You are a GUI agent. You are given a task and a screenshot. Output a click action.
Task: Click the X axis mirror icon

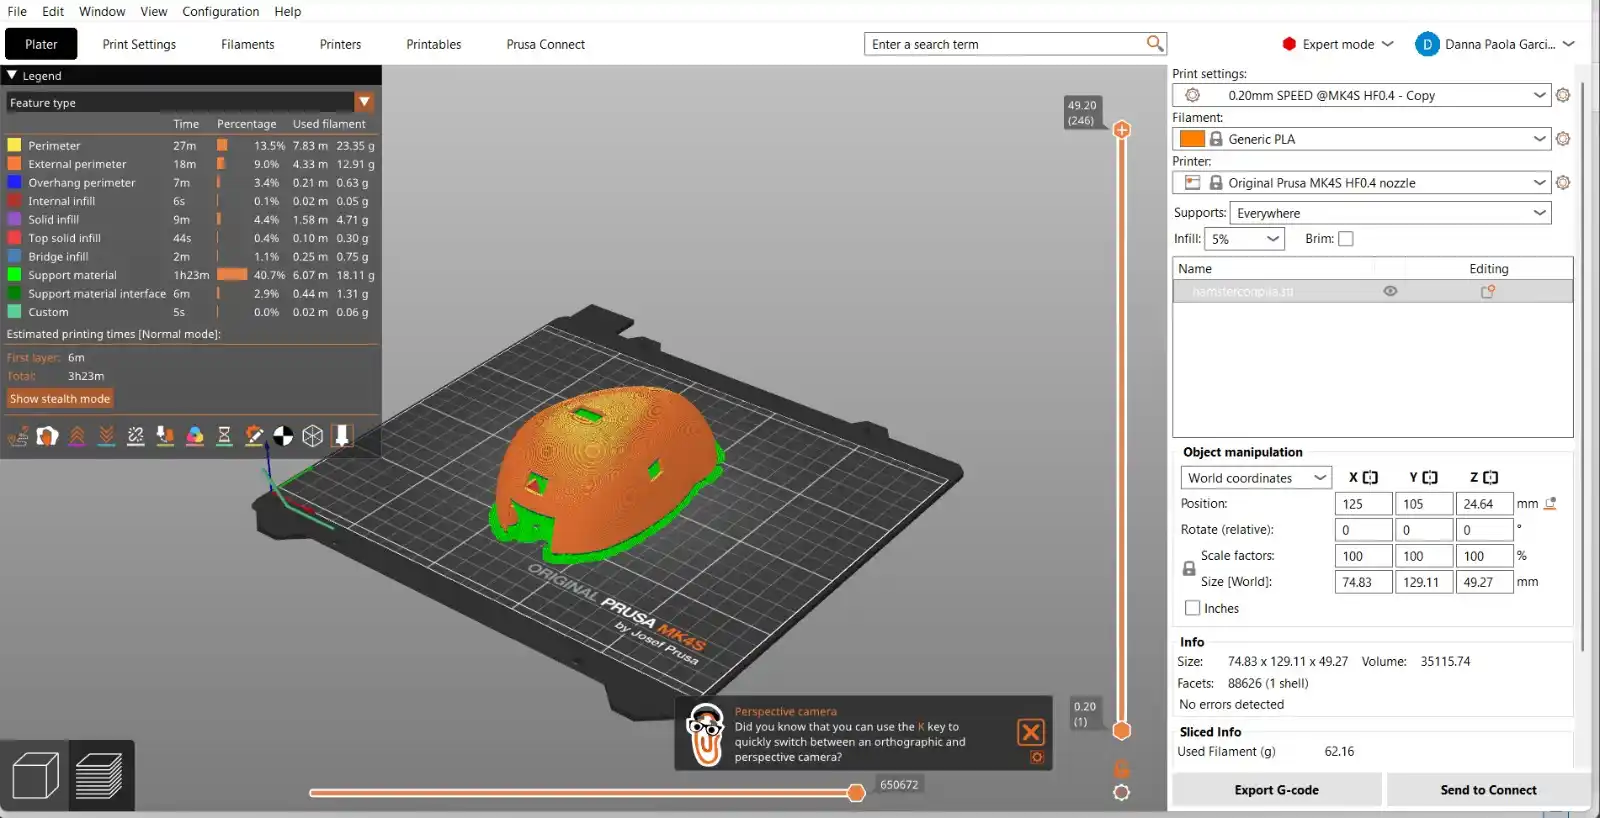1370,478
